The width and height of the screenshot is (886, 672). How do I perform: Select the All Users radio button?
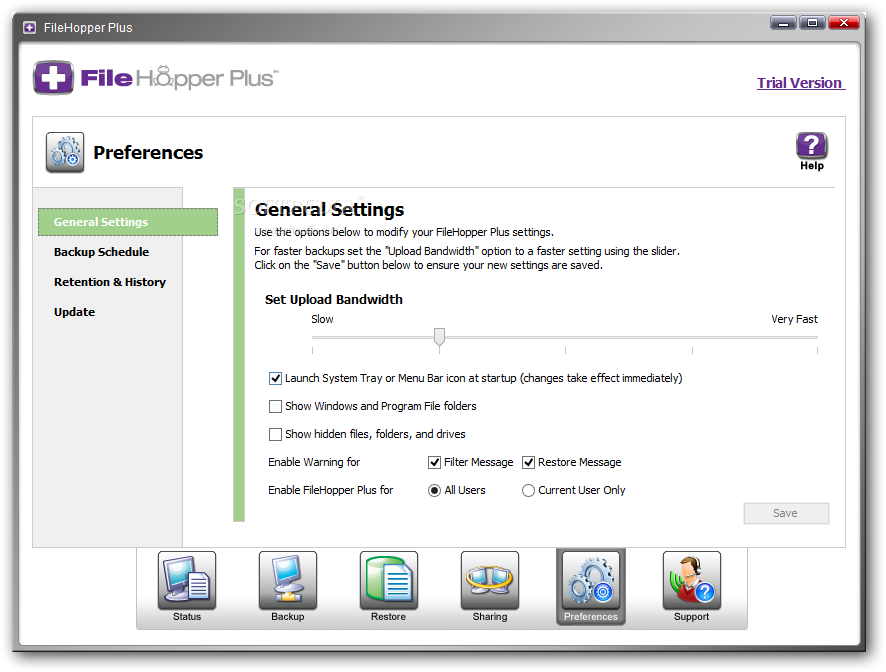point(434,491)
